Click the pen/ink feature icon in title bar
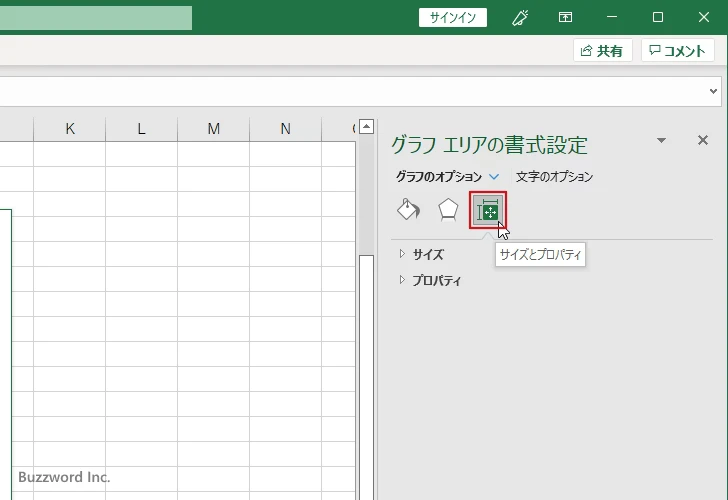 coord(520,18)
